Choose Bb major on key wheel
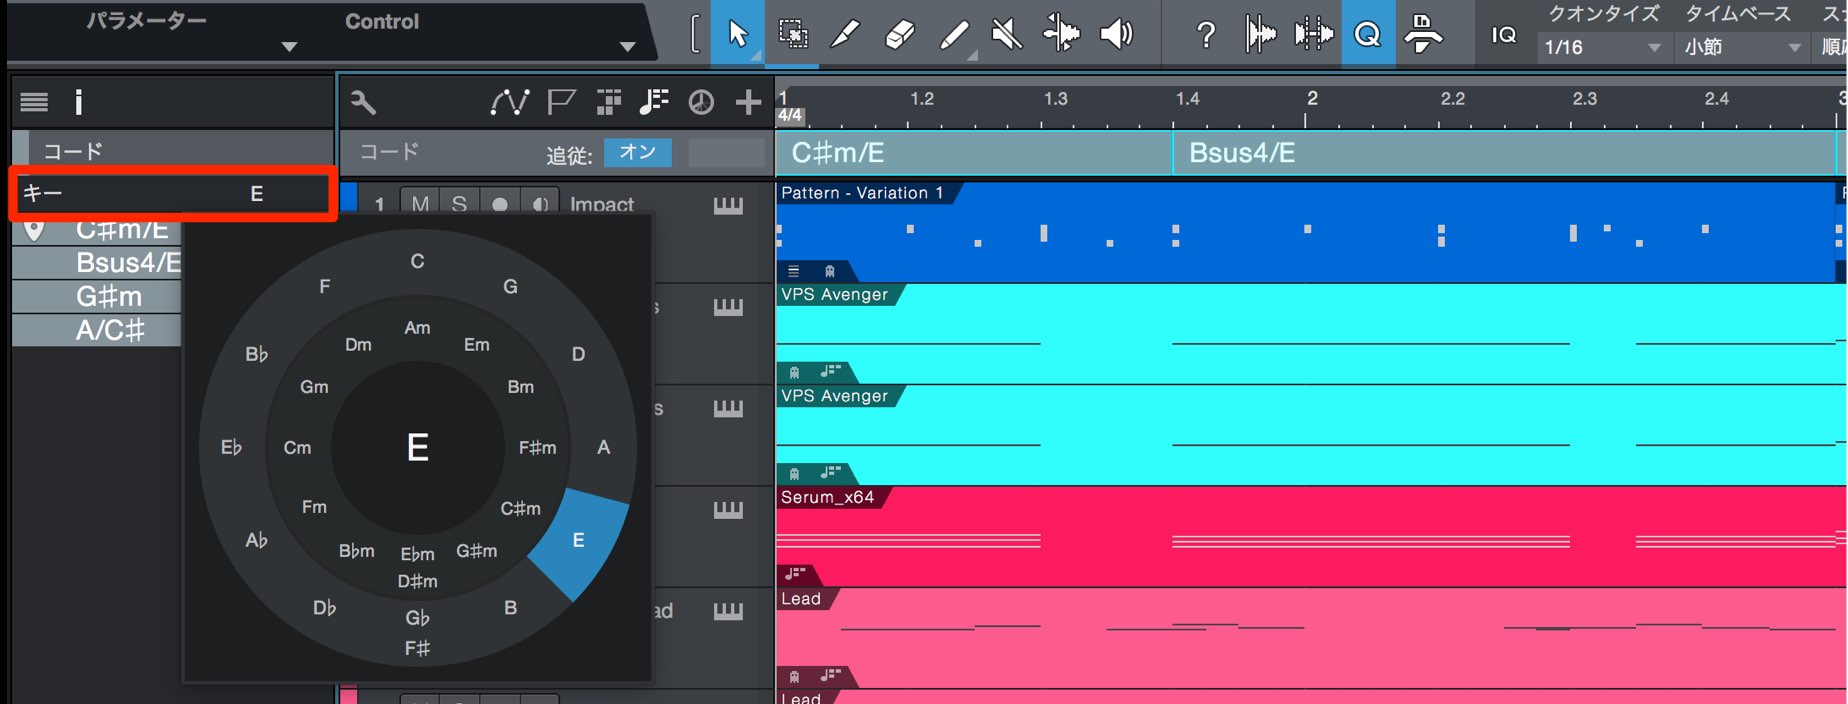Viewport: 1848px width, 704px height. pos(256,354)
